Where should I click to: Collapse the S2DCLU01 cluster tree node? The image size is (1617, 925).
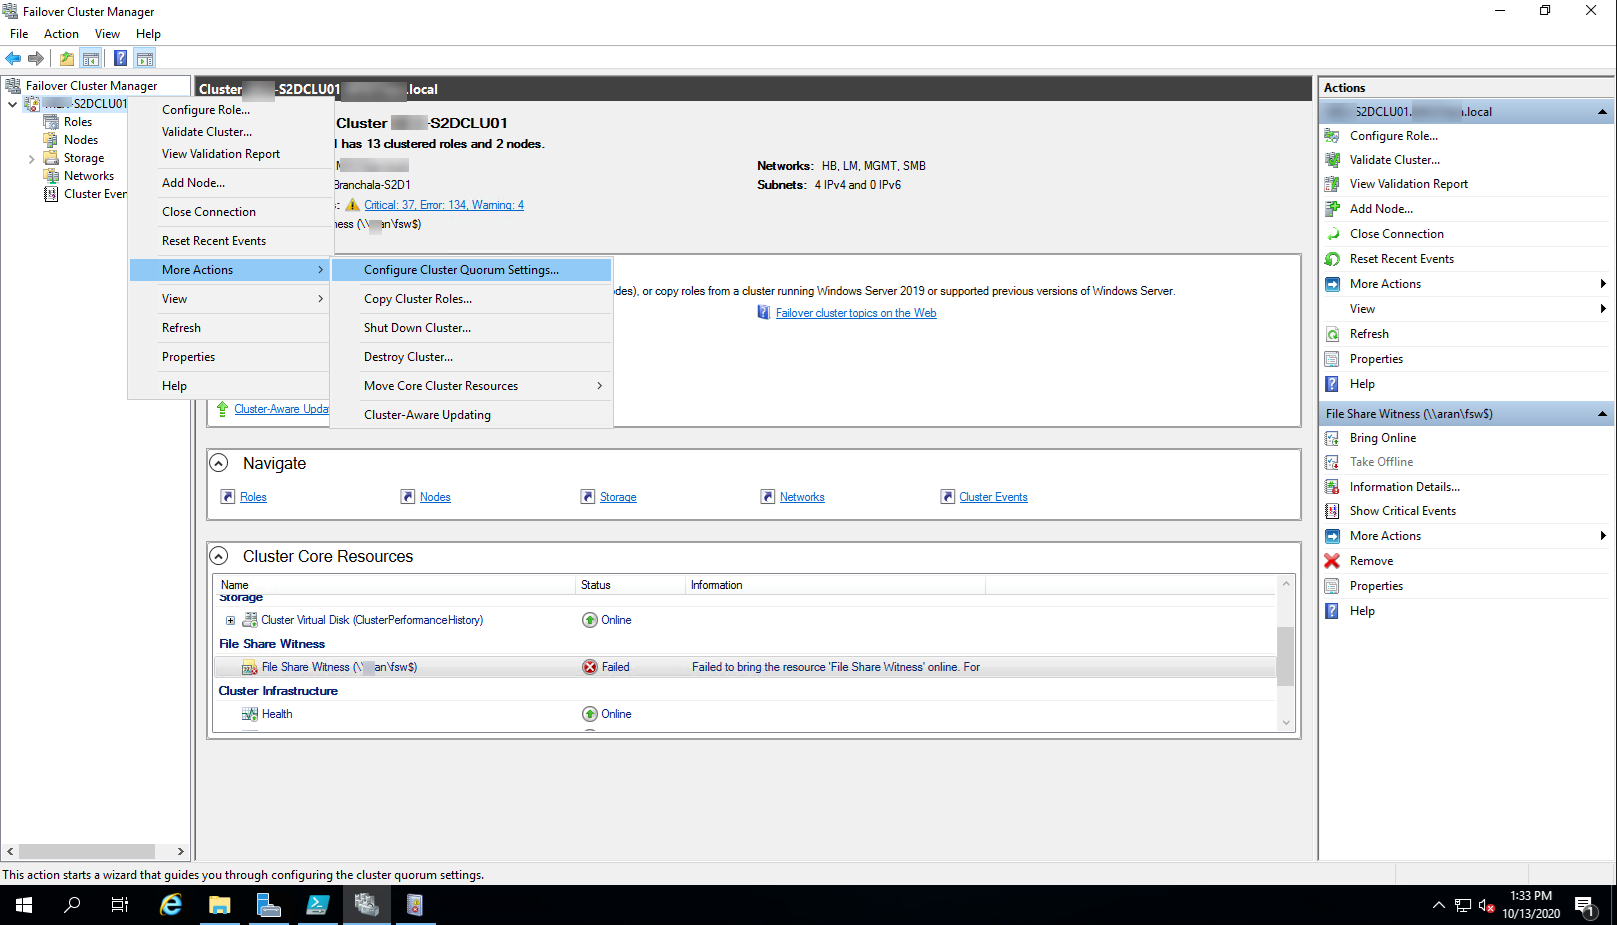[12, 104]
